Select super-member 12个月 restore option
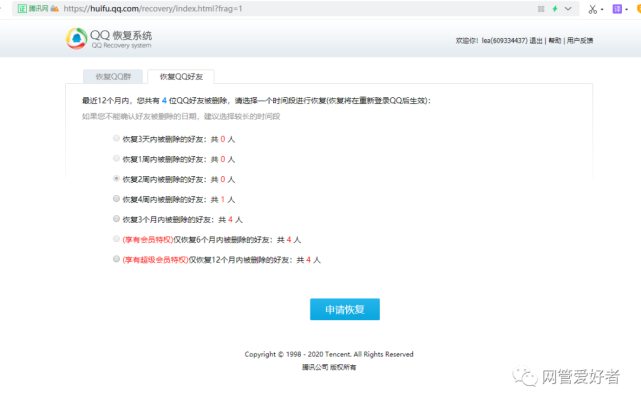 117,259
